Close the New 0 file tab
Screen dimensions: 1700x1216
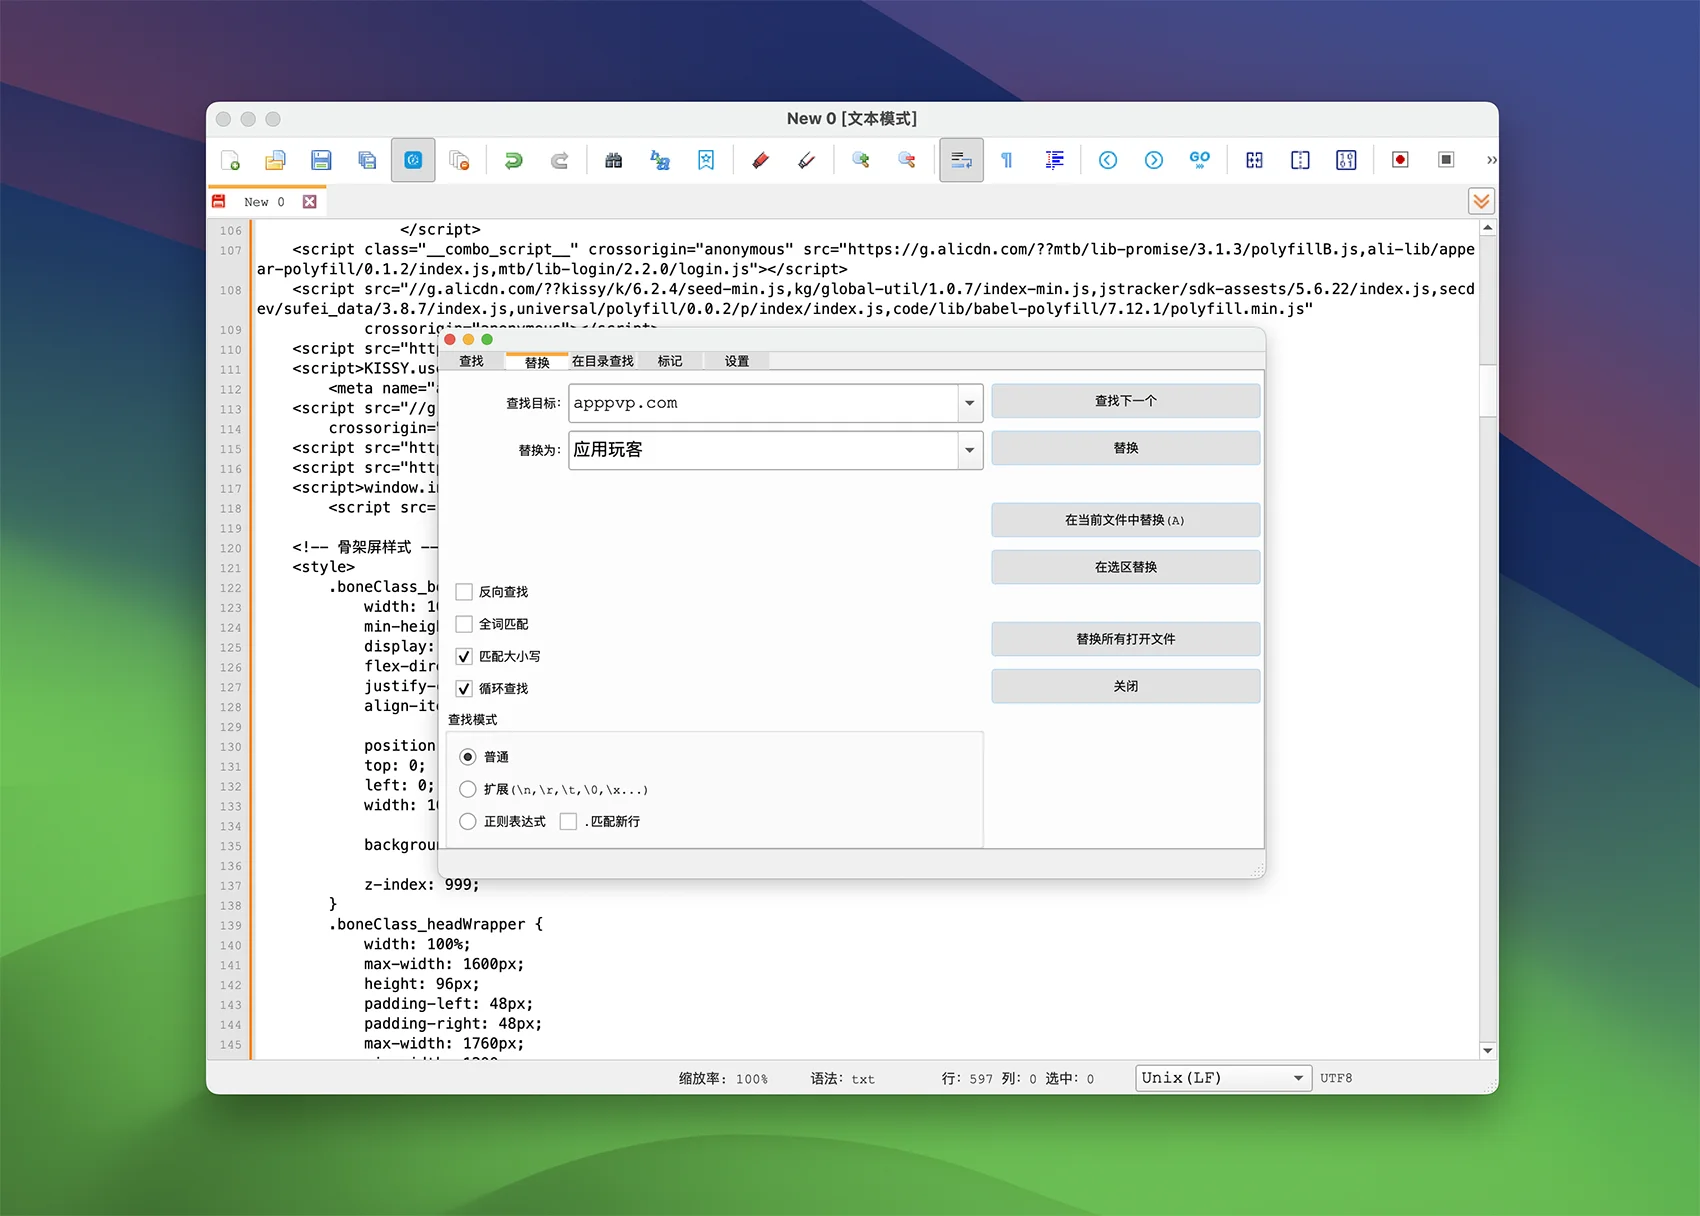pyautogui.click(x=310, y=202)
